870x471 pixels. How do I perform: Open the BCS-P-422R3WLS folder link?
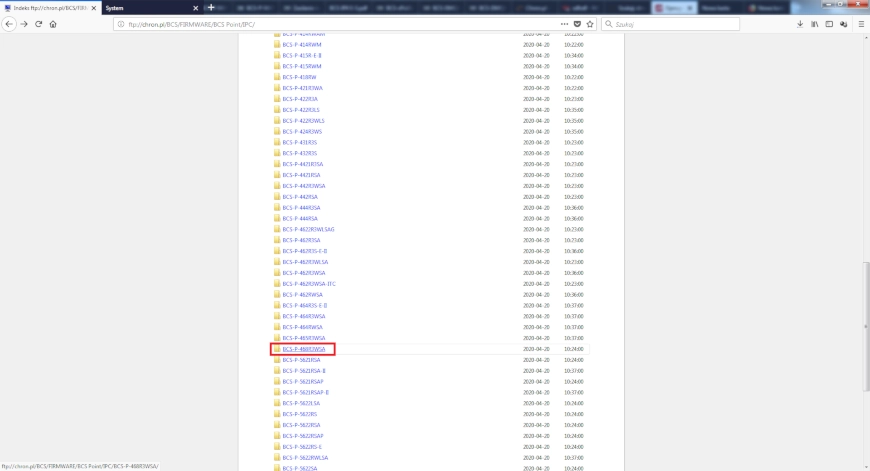click(x=304, y=120)
